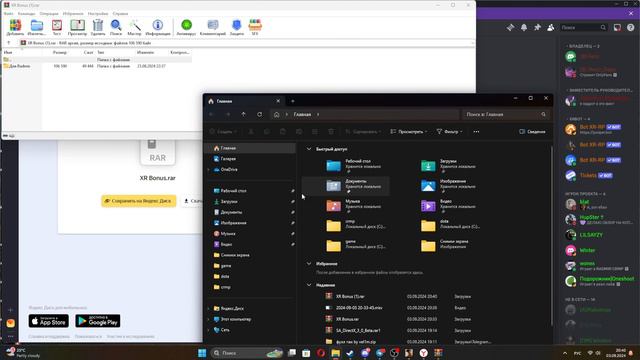Open the Справка menu in WinRAR
Viewport: 640px width, 360px height.
pos(120,13)
